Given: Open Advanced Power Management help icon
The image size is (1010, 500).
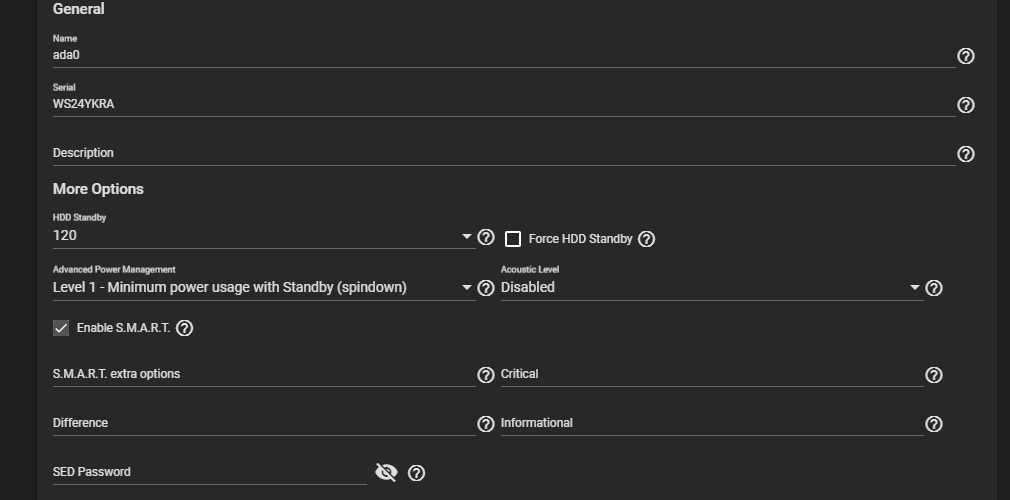Looking at the screenshot, I should 486,288.
